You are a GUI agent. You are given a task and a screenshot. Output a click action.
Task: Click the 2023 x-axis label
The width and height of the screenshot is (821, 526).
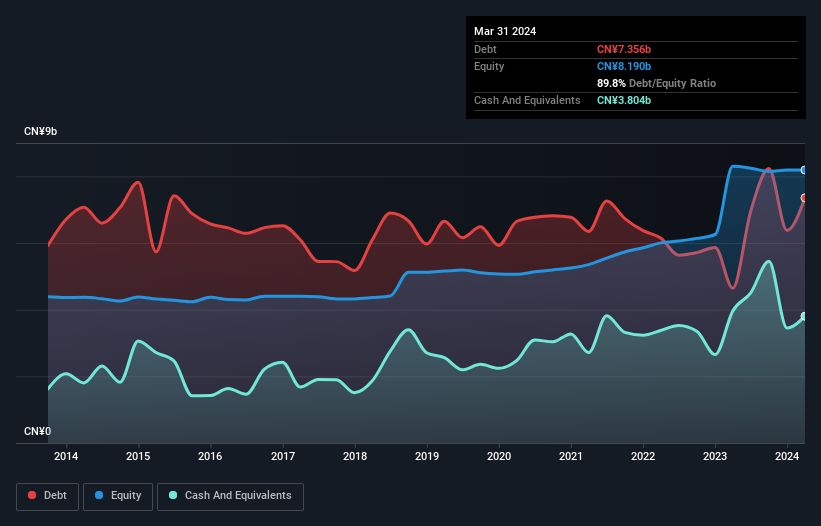point(715,456)
